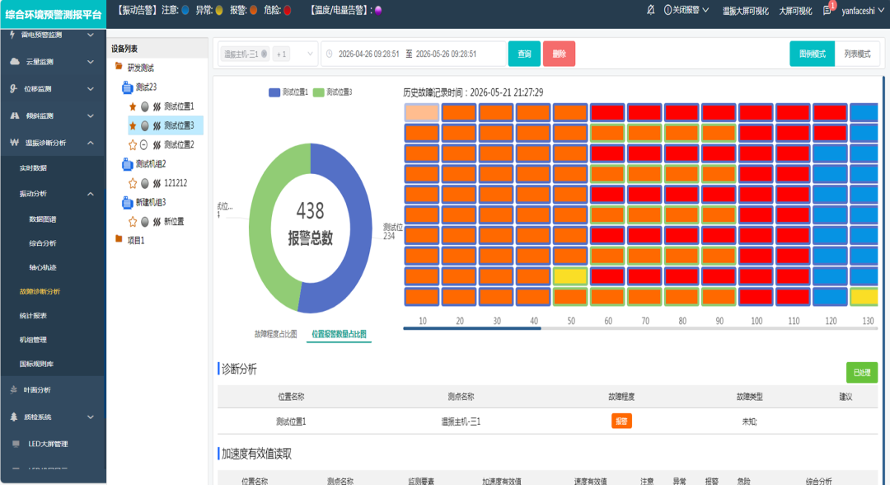This screenshot has height=485, width=890.
Task: Click the green 已处理 button
Action: pyautogui.click(x=862, y=373)
